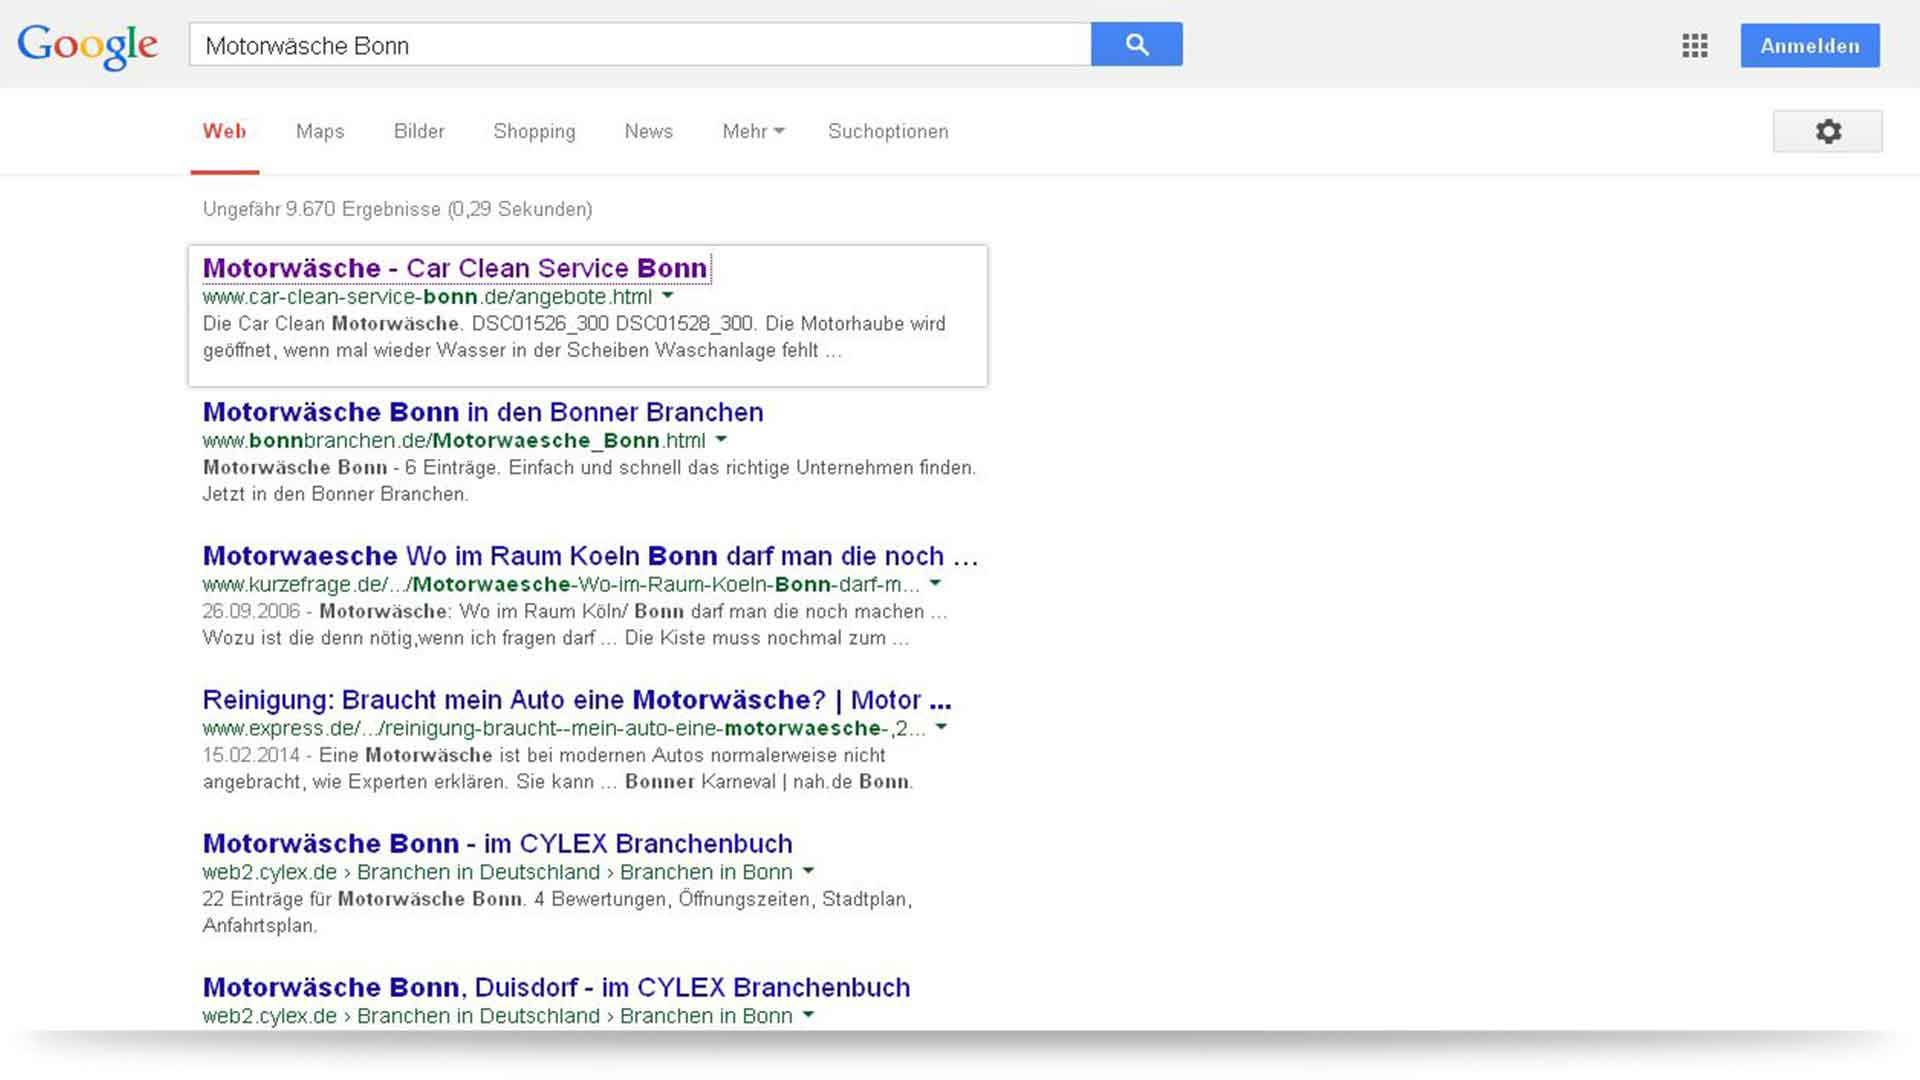Open Motorwaesche Wo im Raum Koeln Bonn result
Viewport: 1920px width, 1080px height.
pyautogui.click(x=590, y=556)
